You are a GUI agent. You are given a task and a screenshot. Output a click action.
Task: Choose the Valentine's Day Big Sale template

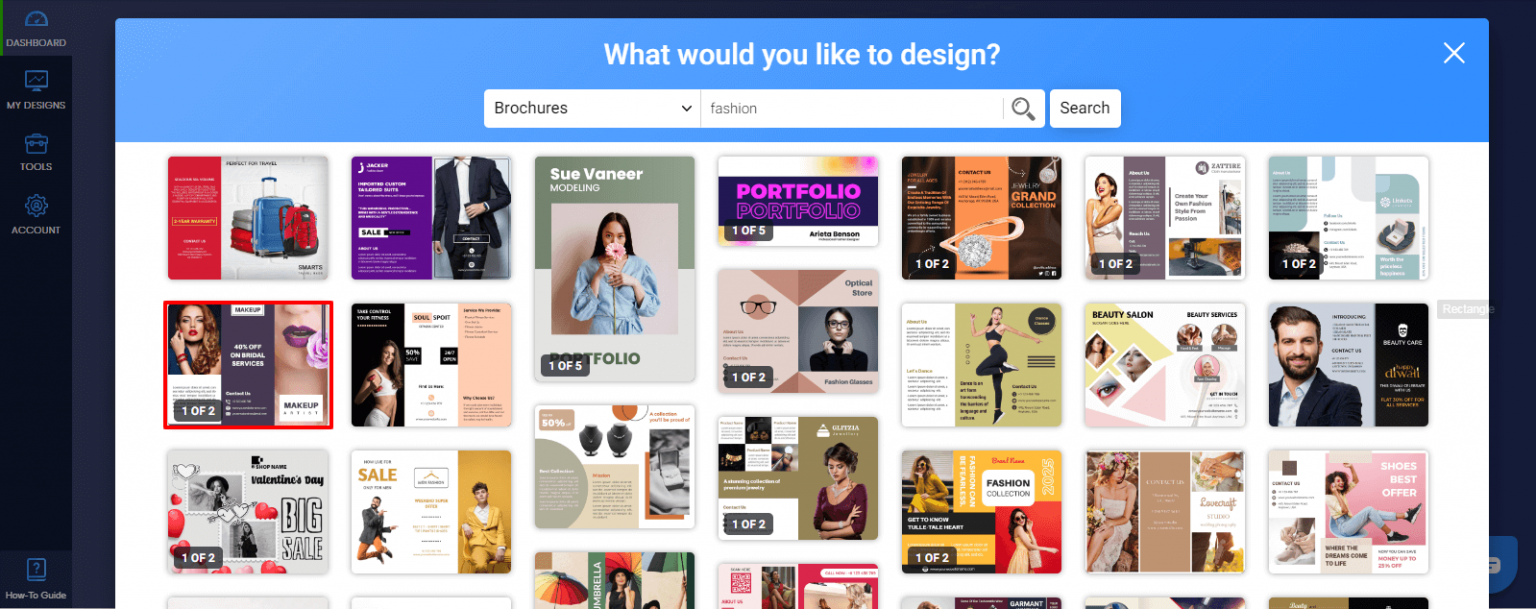click(x=247, y=511)
